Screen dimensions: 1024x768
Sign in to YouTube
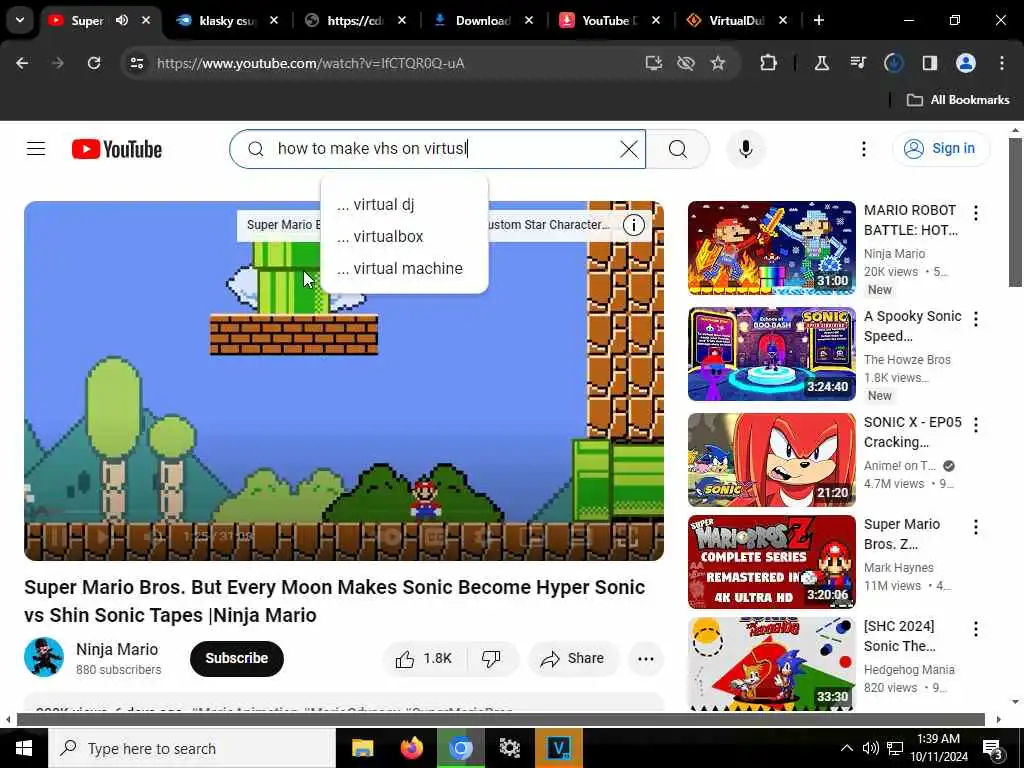(x=940, y=149)
